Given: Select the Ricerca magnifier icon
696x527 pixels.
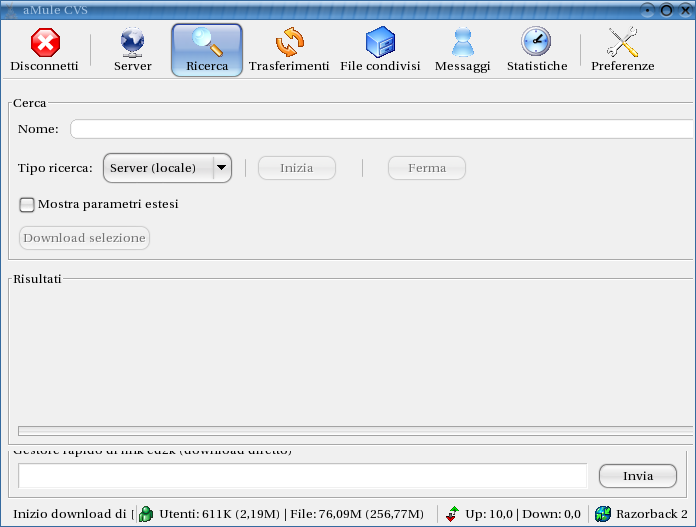Looking at the screenshot, I should point(207,43).
